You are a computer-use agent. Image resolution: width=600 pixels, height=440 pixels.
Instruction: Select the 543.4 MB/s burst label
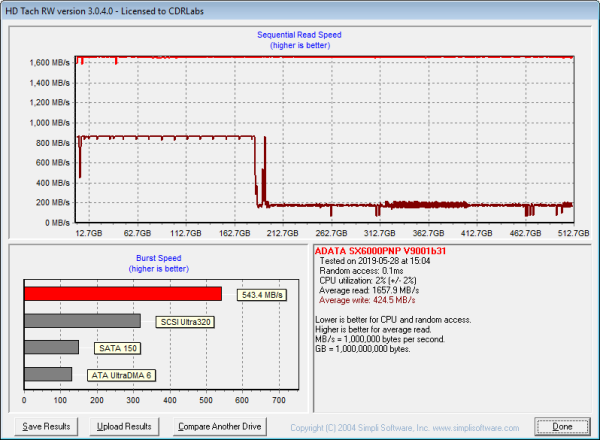(262, 295)
